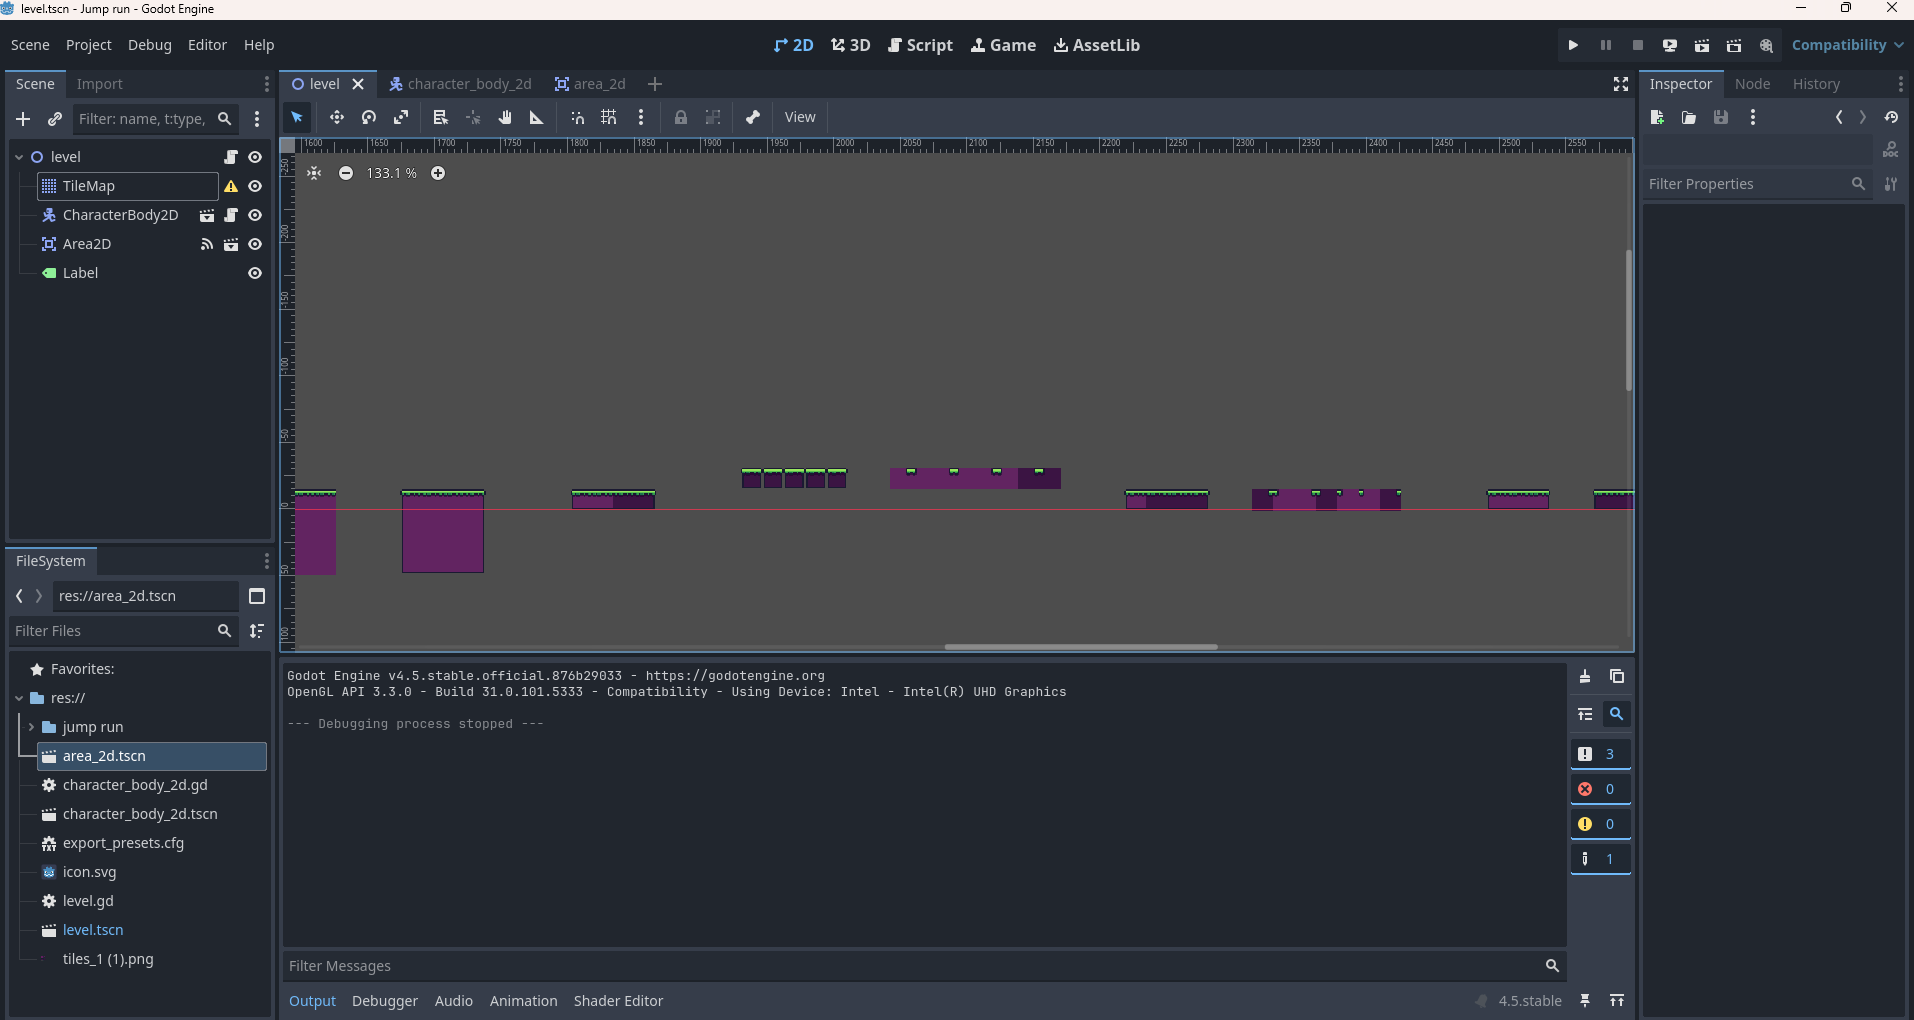Select the Select Mode arrow tool
Screen dimensions: 1914x1020
(x=297, y=117)
